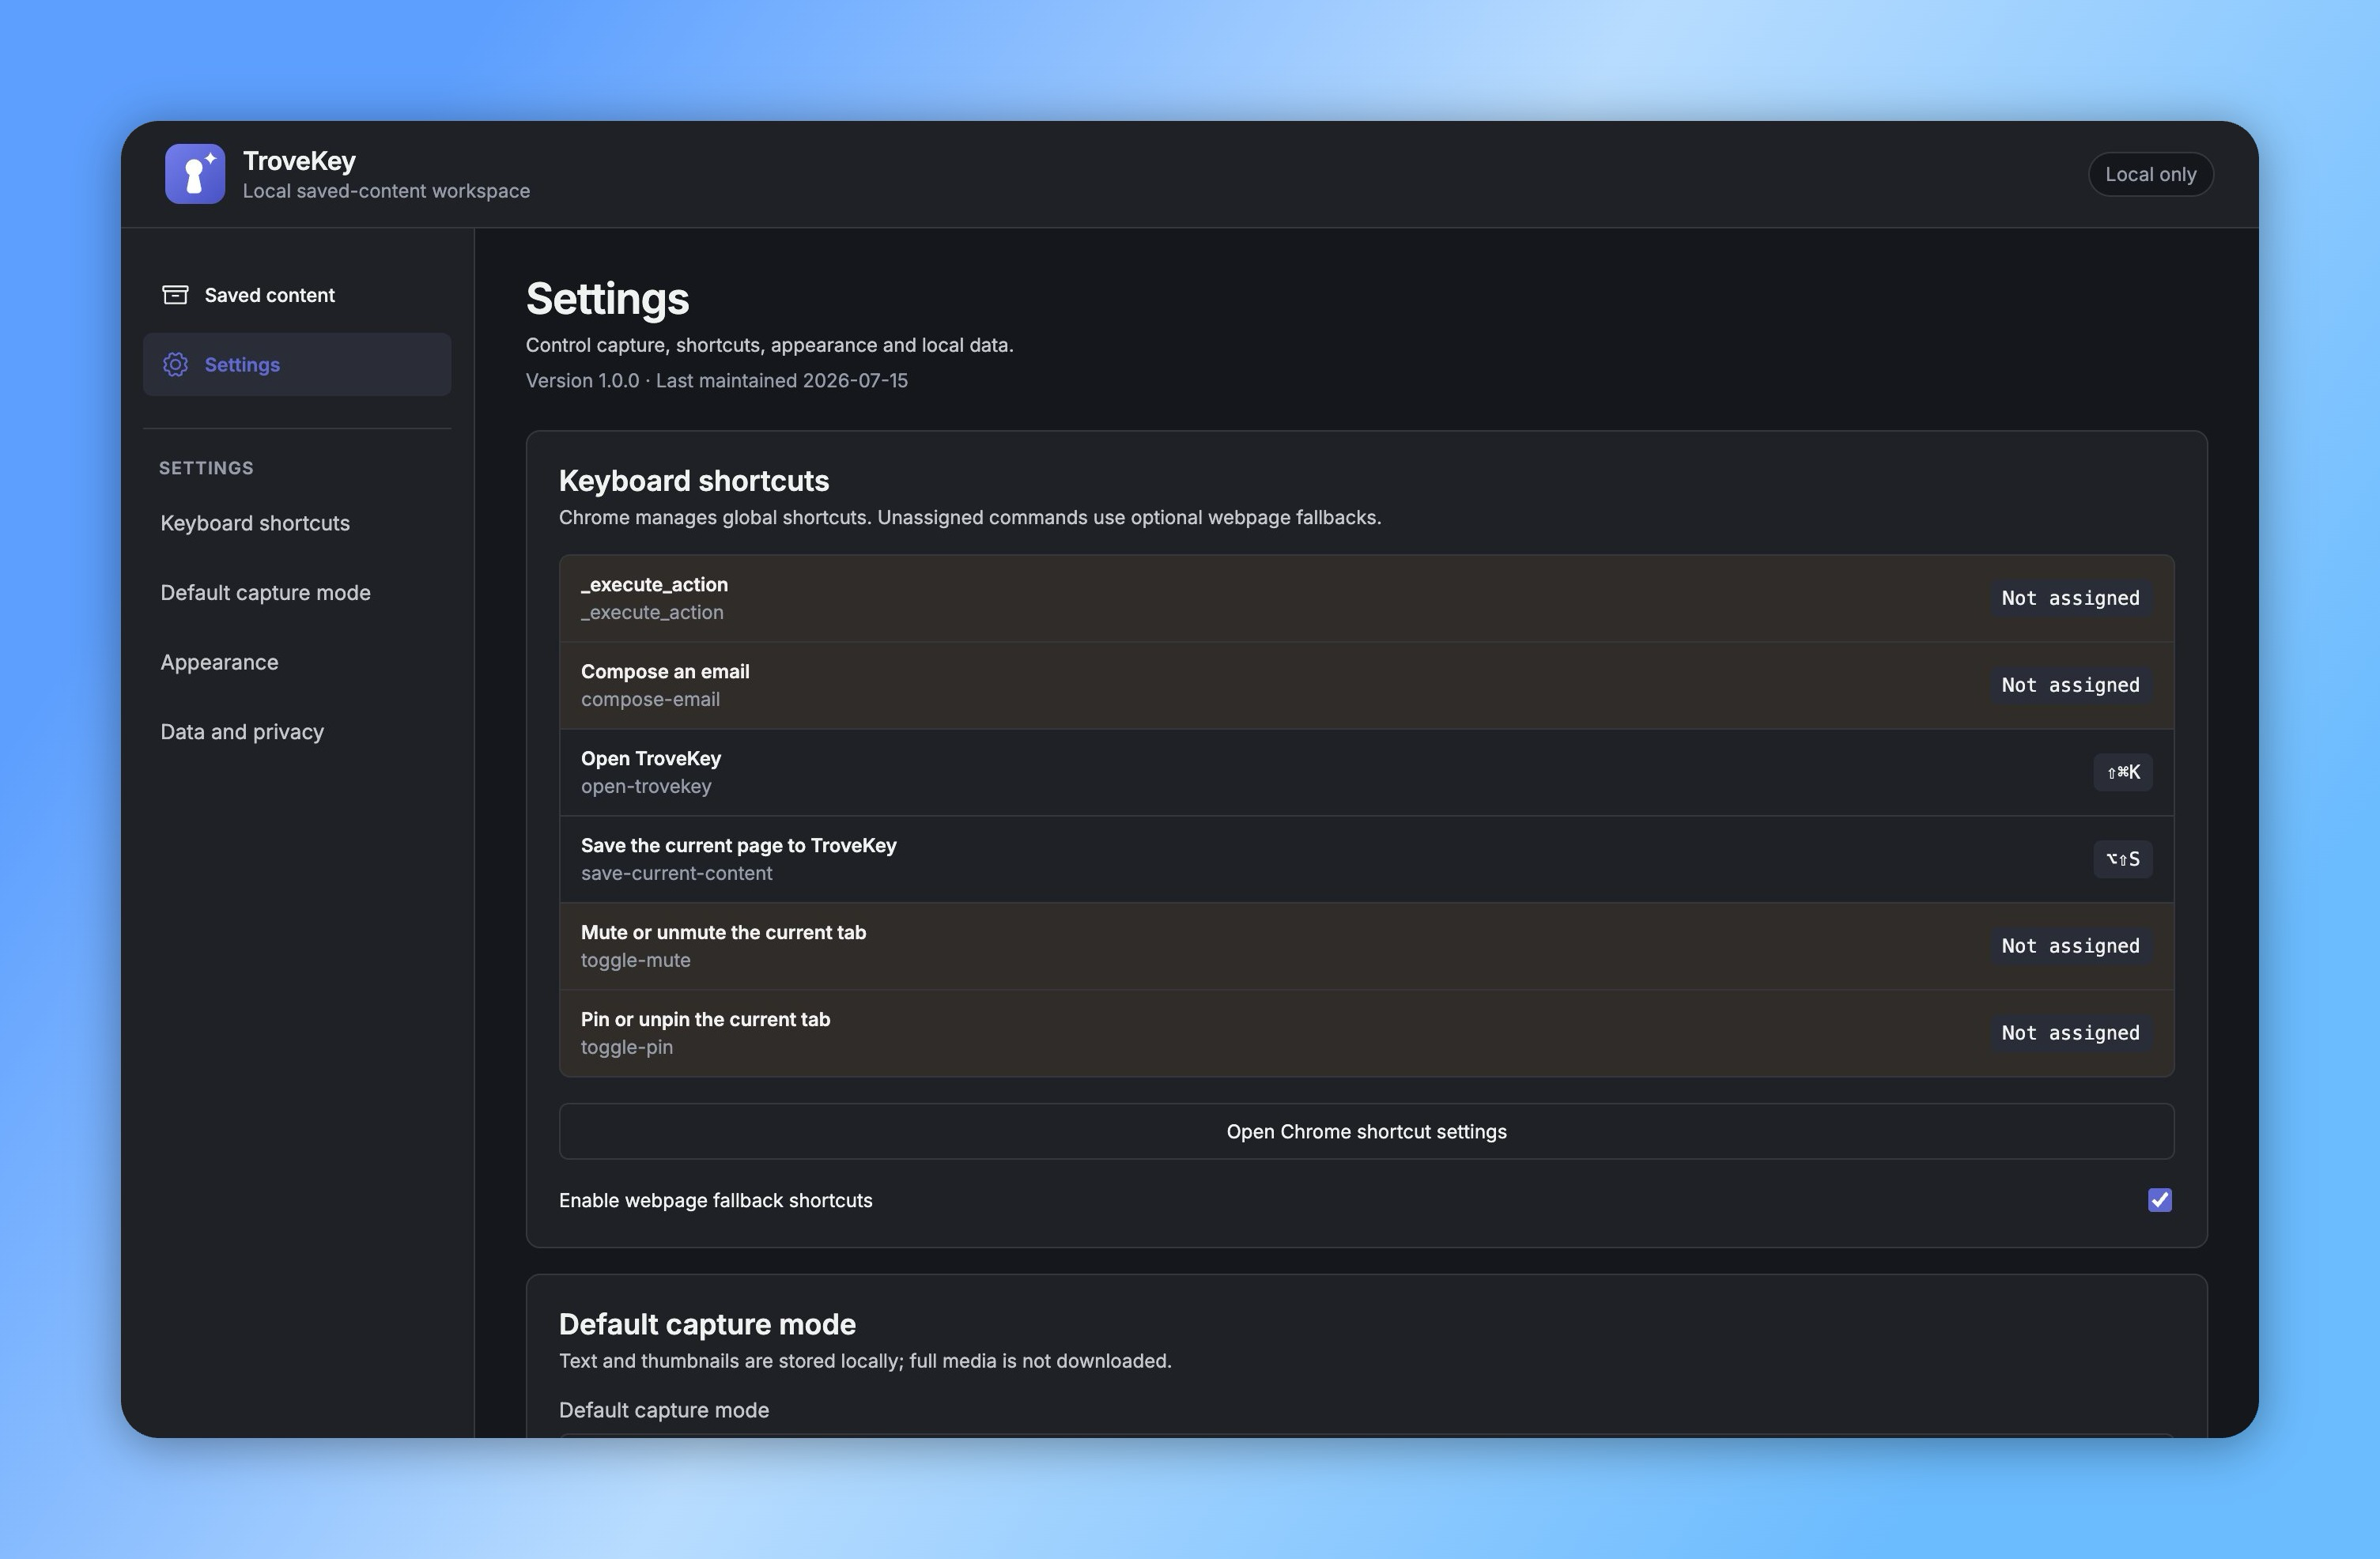The image size is (2380, 1559).
Task: Click Open Chrome shortcut settings button
Action: click(1366, 1131)
